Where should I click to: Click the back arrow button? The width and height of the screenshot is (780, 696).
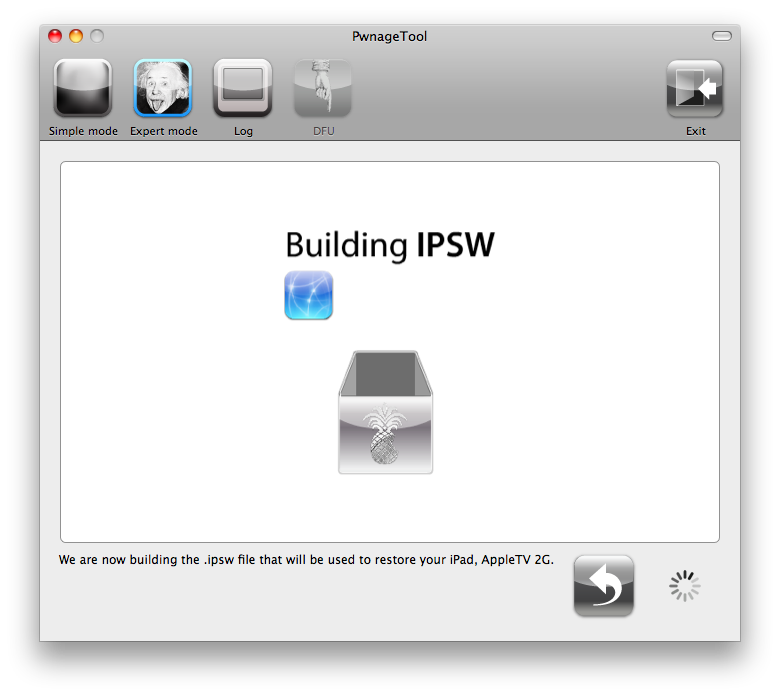click(x=603, y=586)
